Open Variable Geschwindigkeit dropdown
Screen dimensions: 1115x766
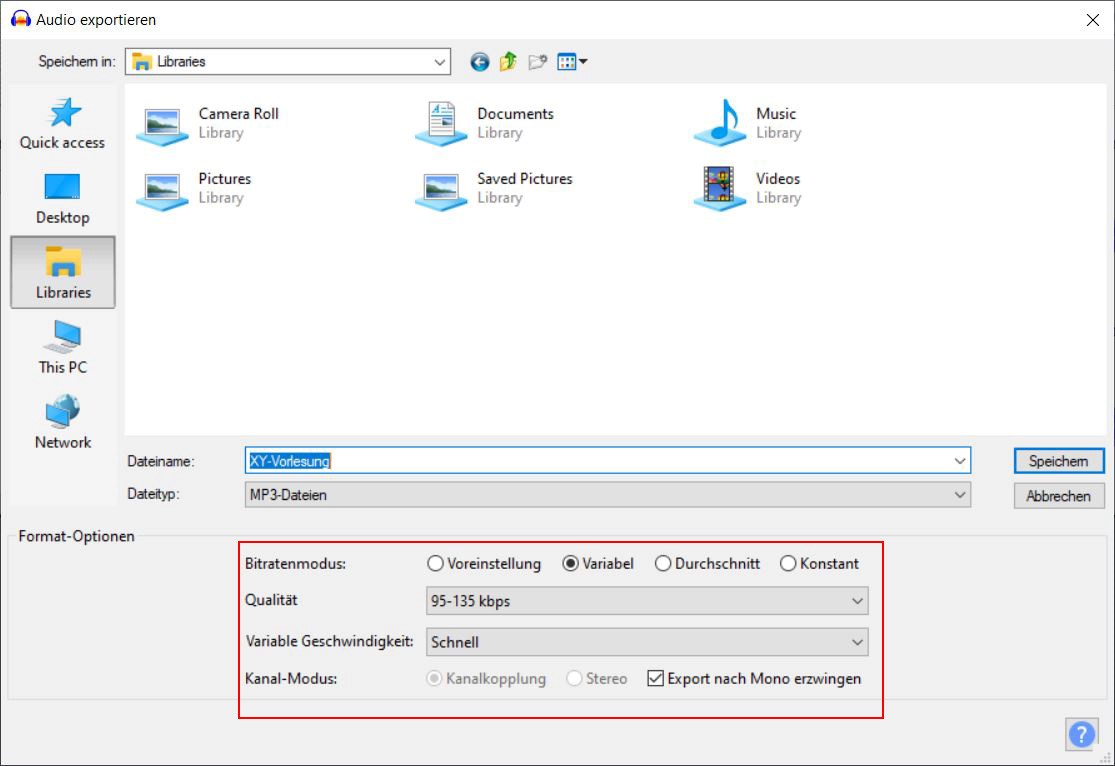point(647,642)
